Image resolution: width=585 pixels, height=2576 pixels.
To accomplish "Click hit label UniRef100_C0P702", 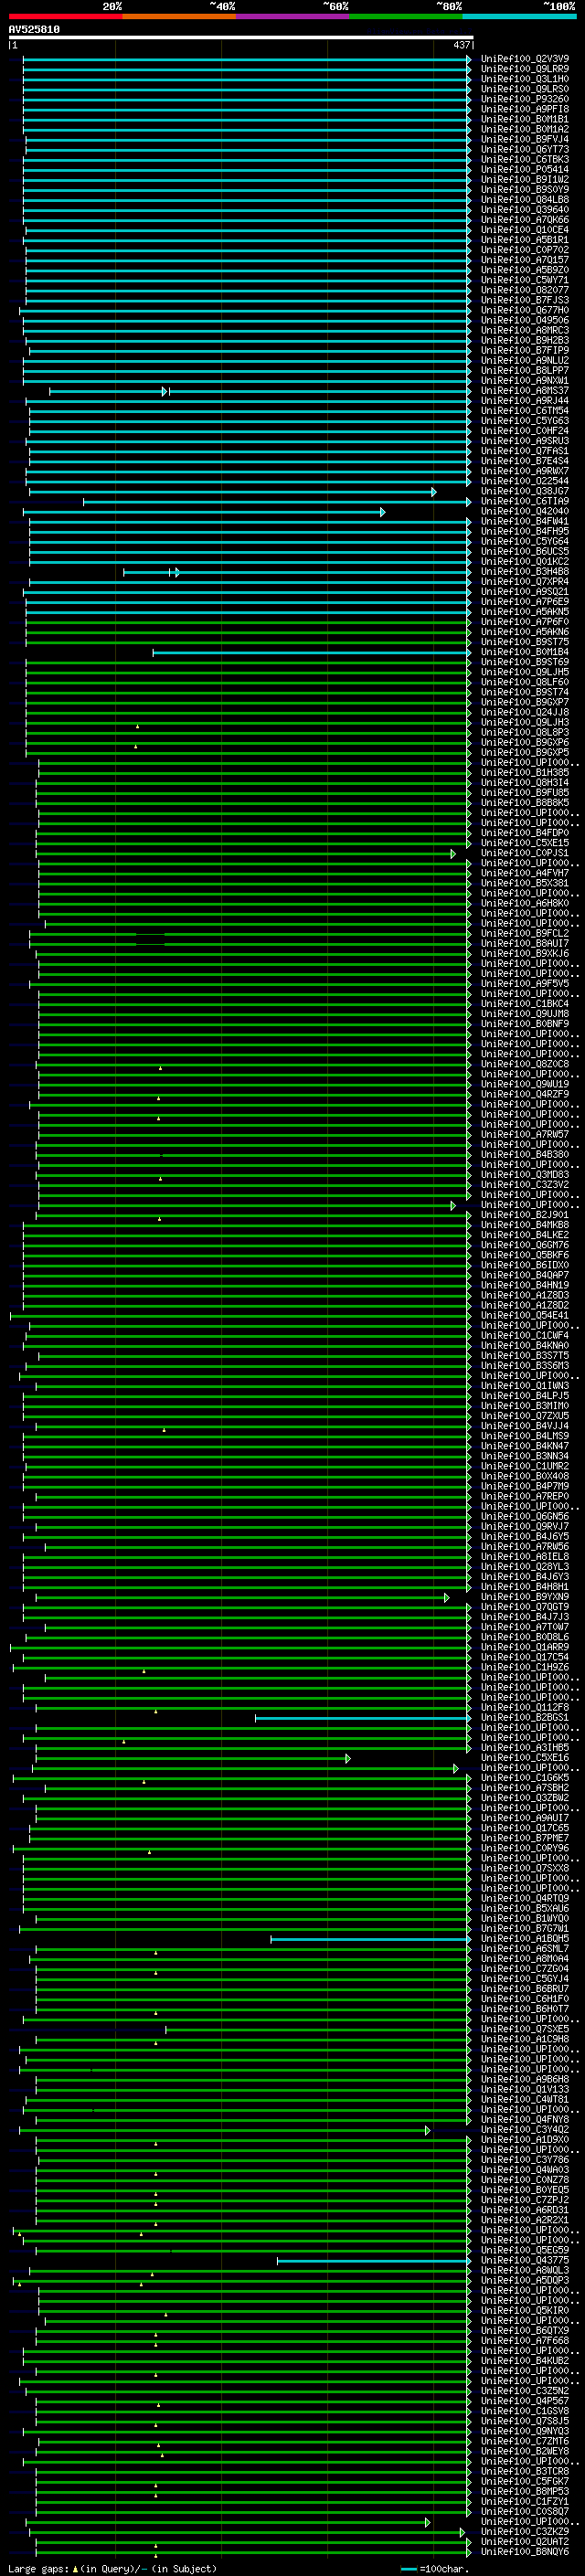I will 525,250.
